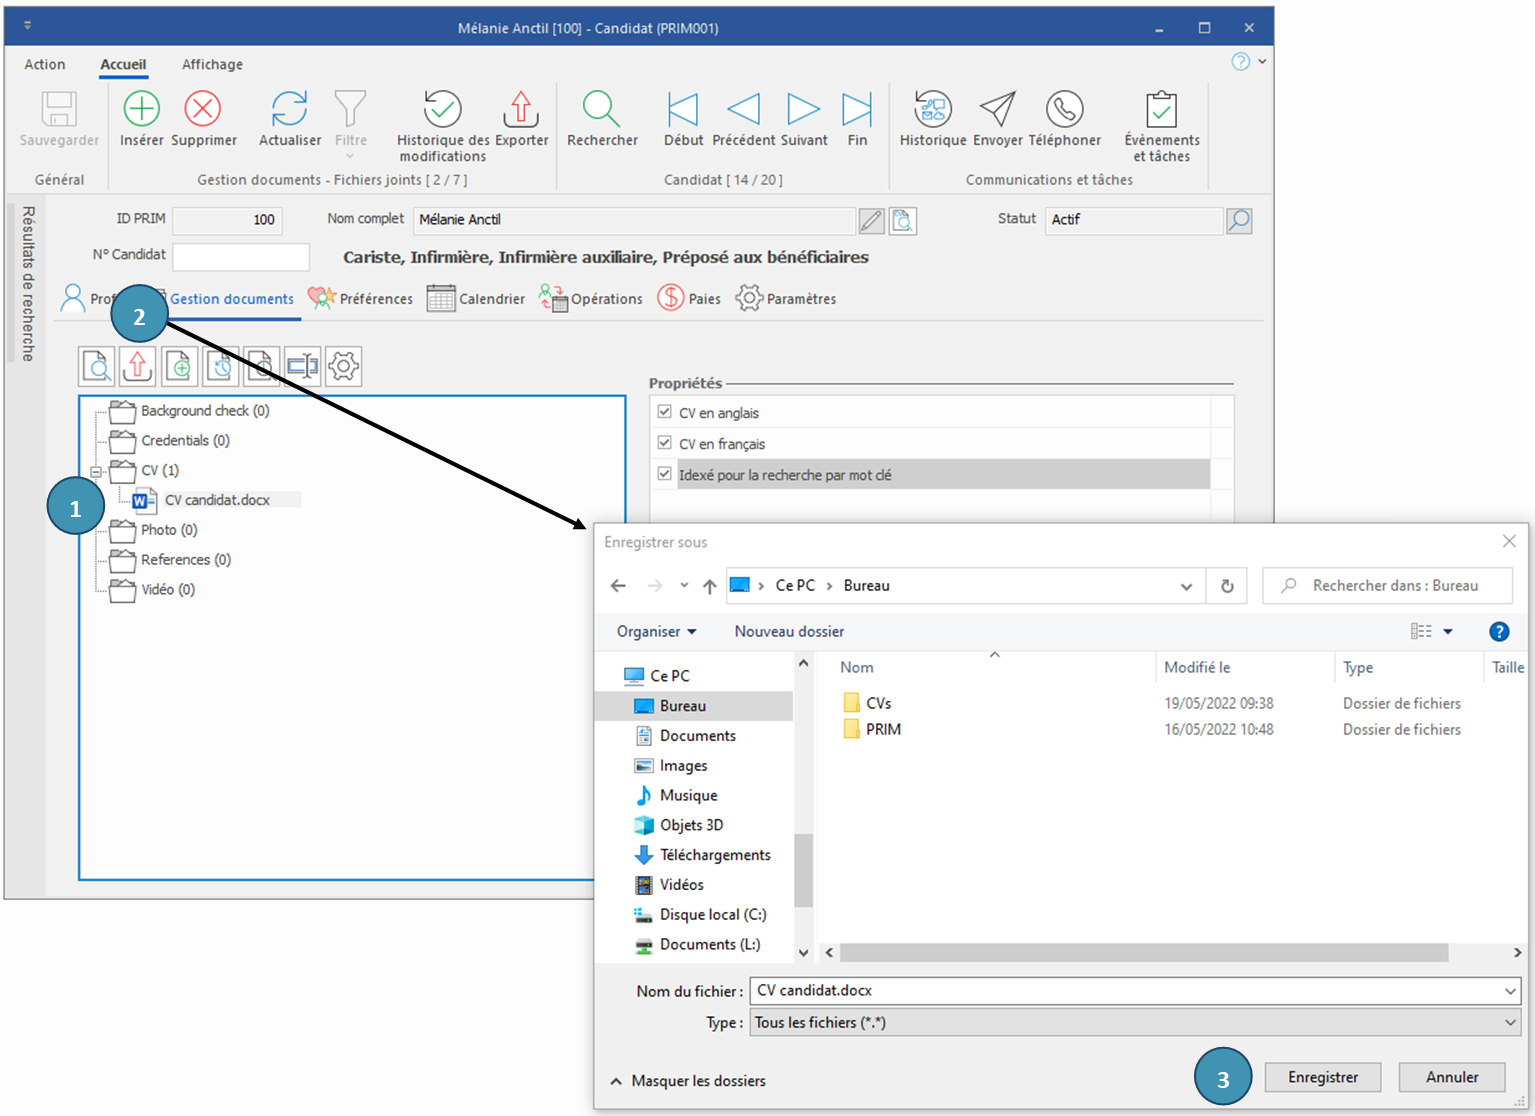This screenshot has width=1535, height=1116.
Task: Switch to the Affichage ribbon tab
Action: point(212,64)
